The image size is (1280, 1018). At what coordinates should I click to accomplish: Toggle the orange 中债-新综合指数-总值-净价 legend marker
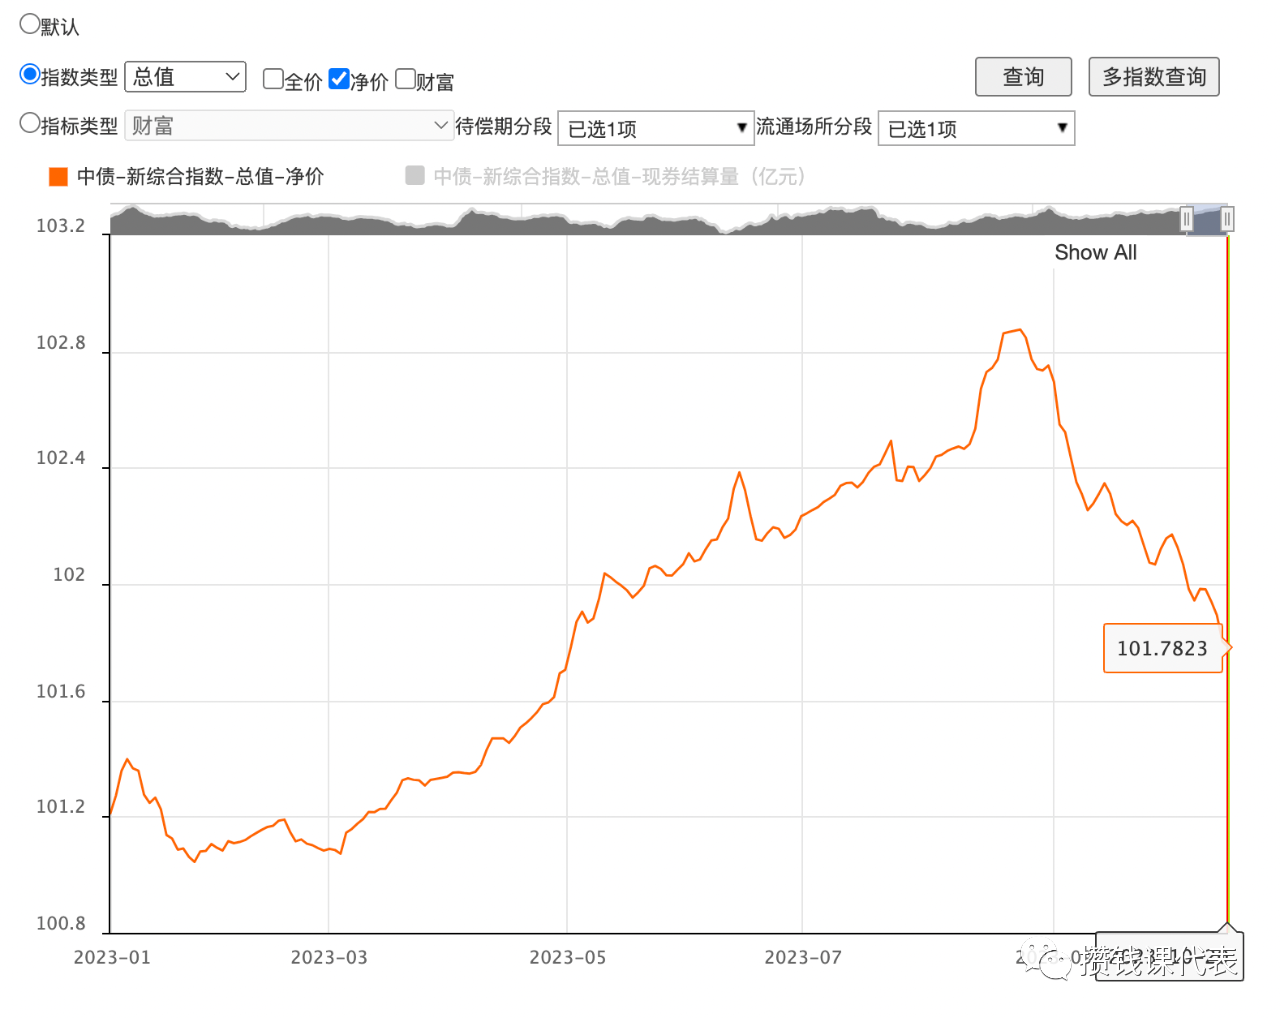coord(59,177)
